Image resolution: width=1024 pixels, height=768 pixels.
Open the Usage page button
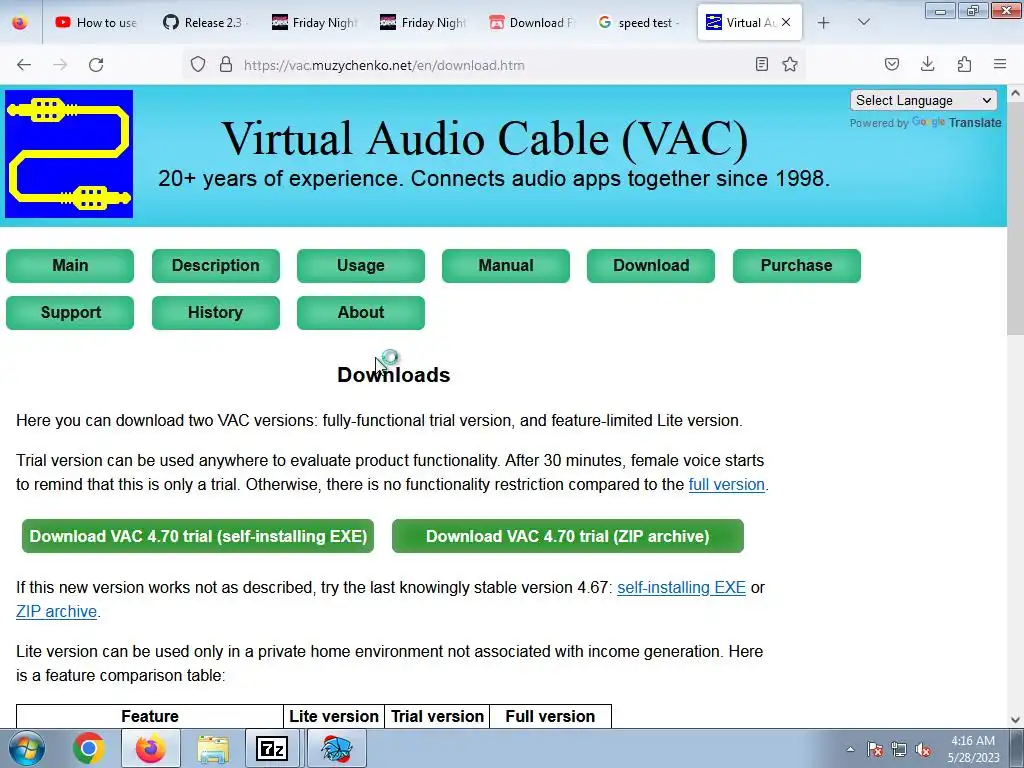click(x=360, y=266)
